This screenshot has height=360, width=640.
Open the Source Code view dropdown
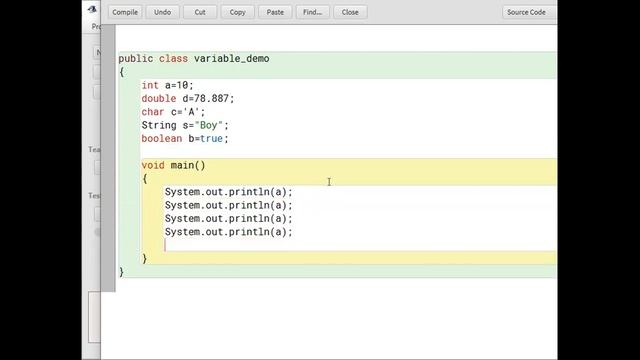529,12
